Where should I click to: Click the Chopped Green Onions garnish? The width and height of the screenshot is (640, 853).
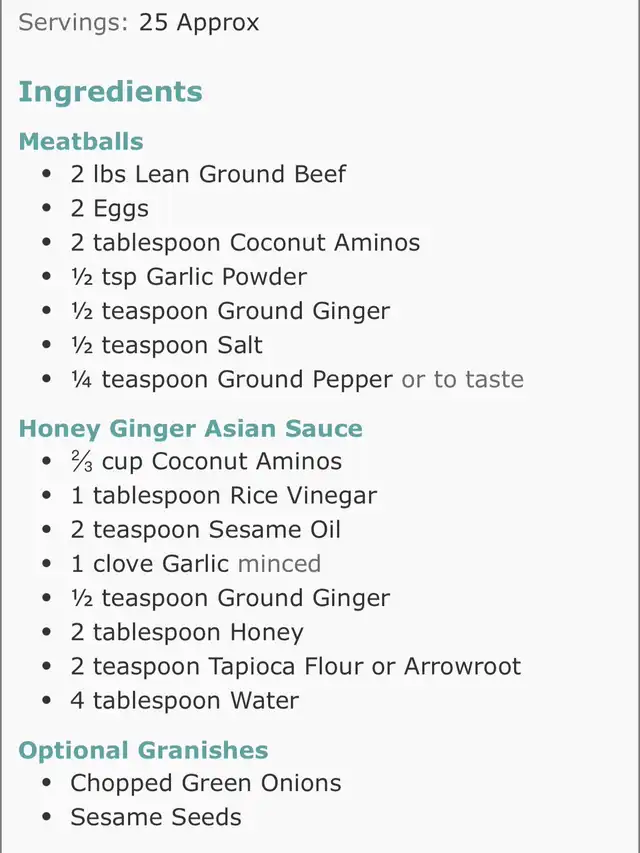click(x=206, y=783)
